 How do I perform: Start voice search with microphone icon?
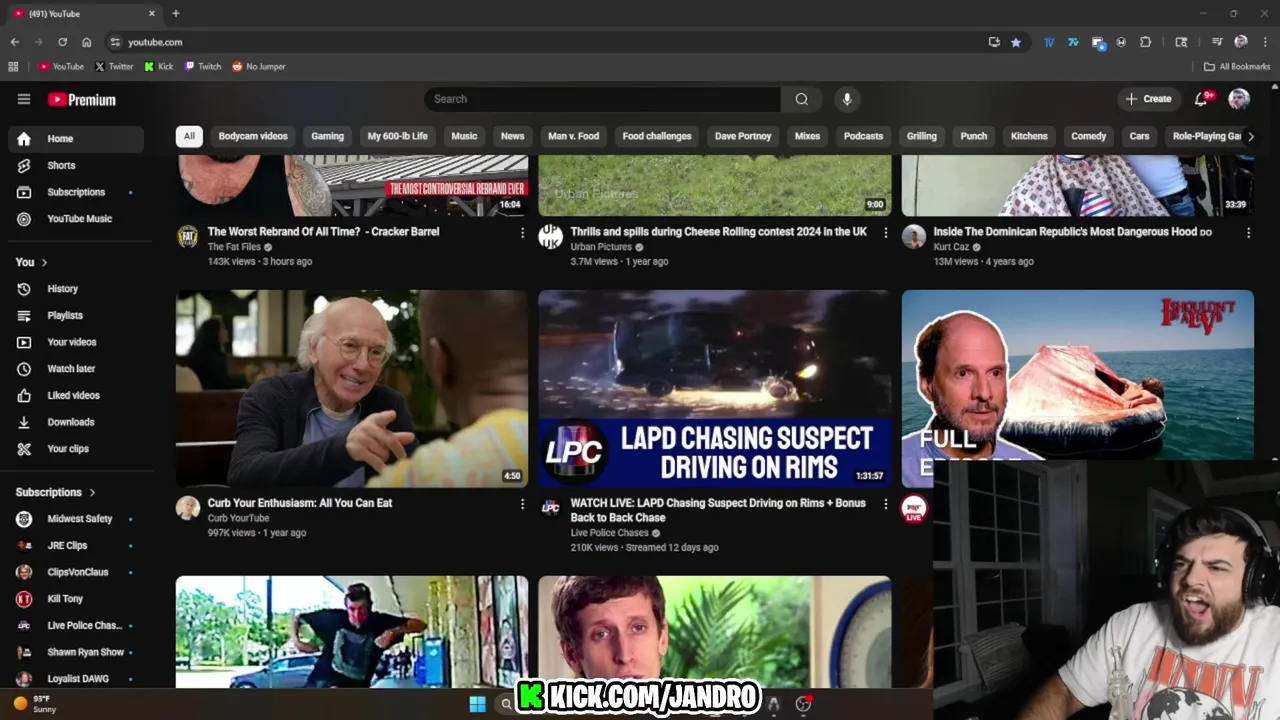847,99
